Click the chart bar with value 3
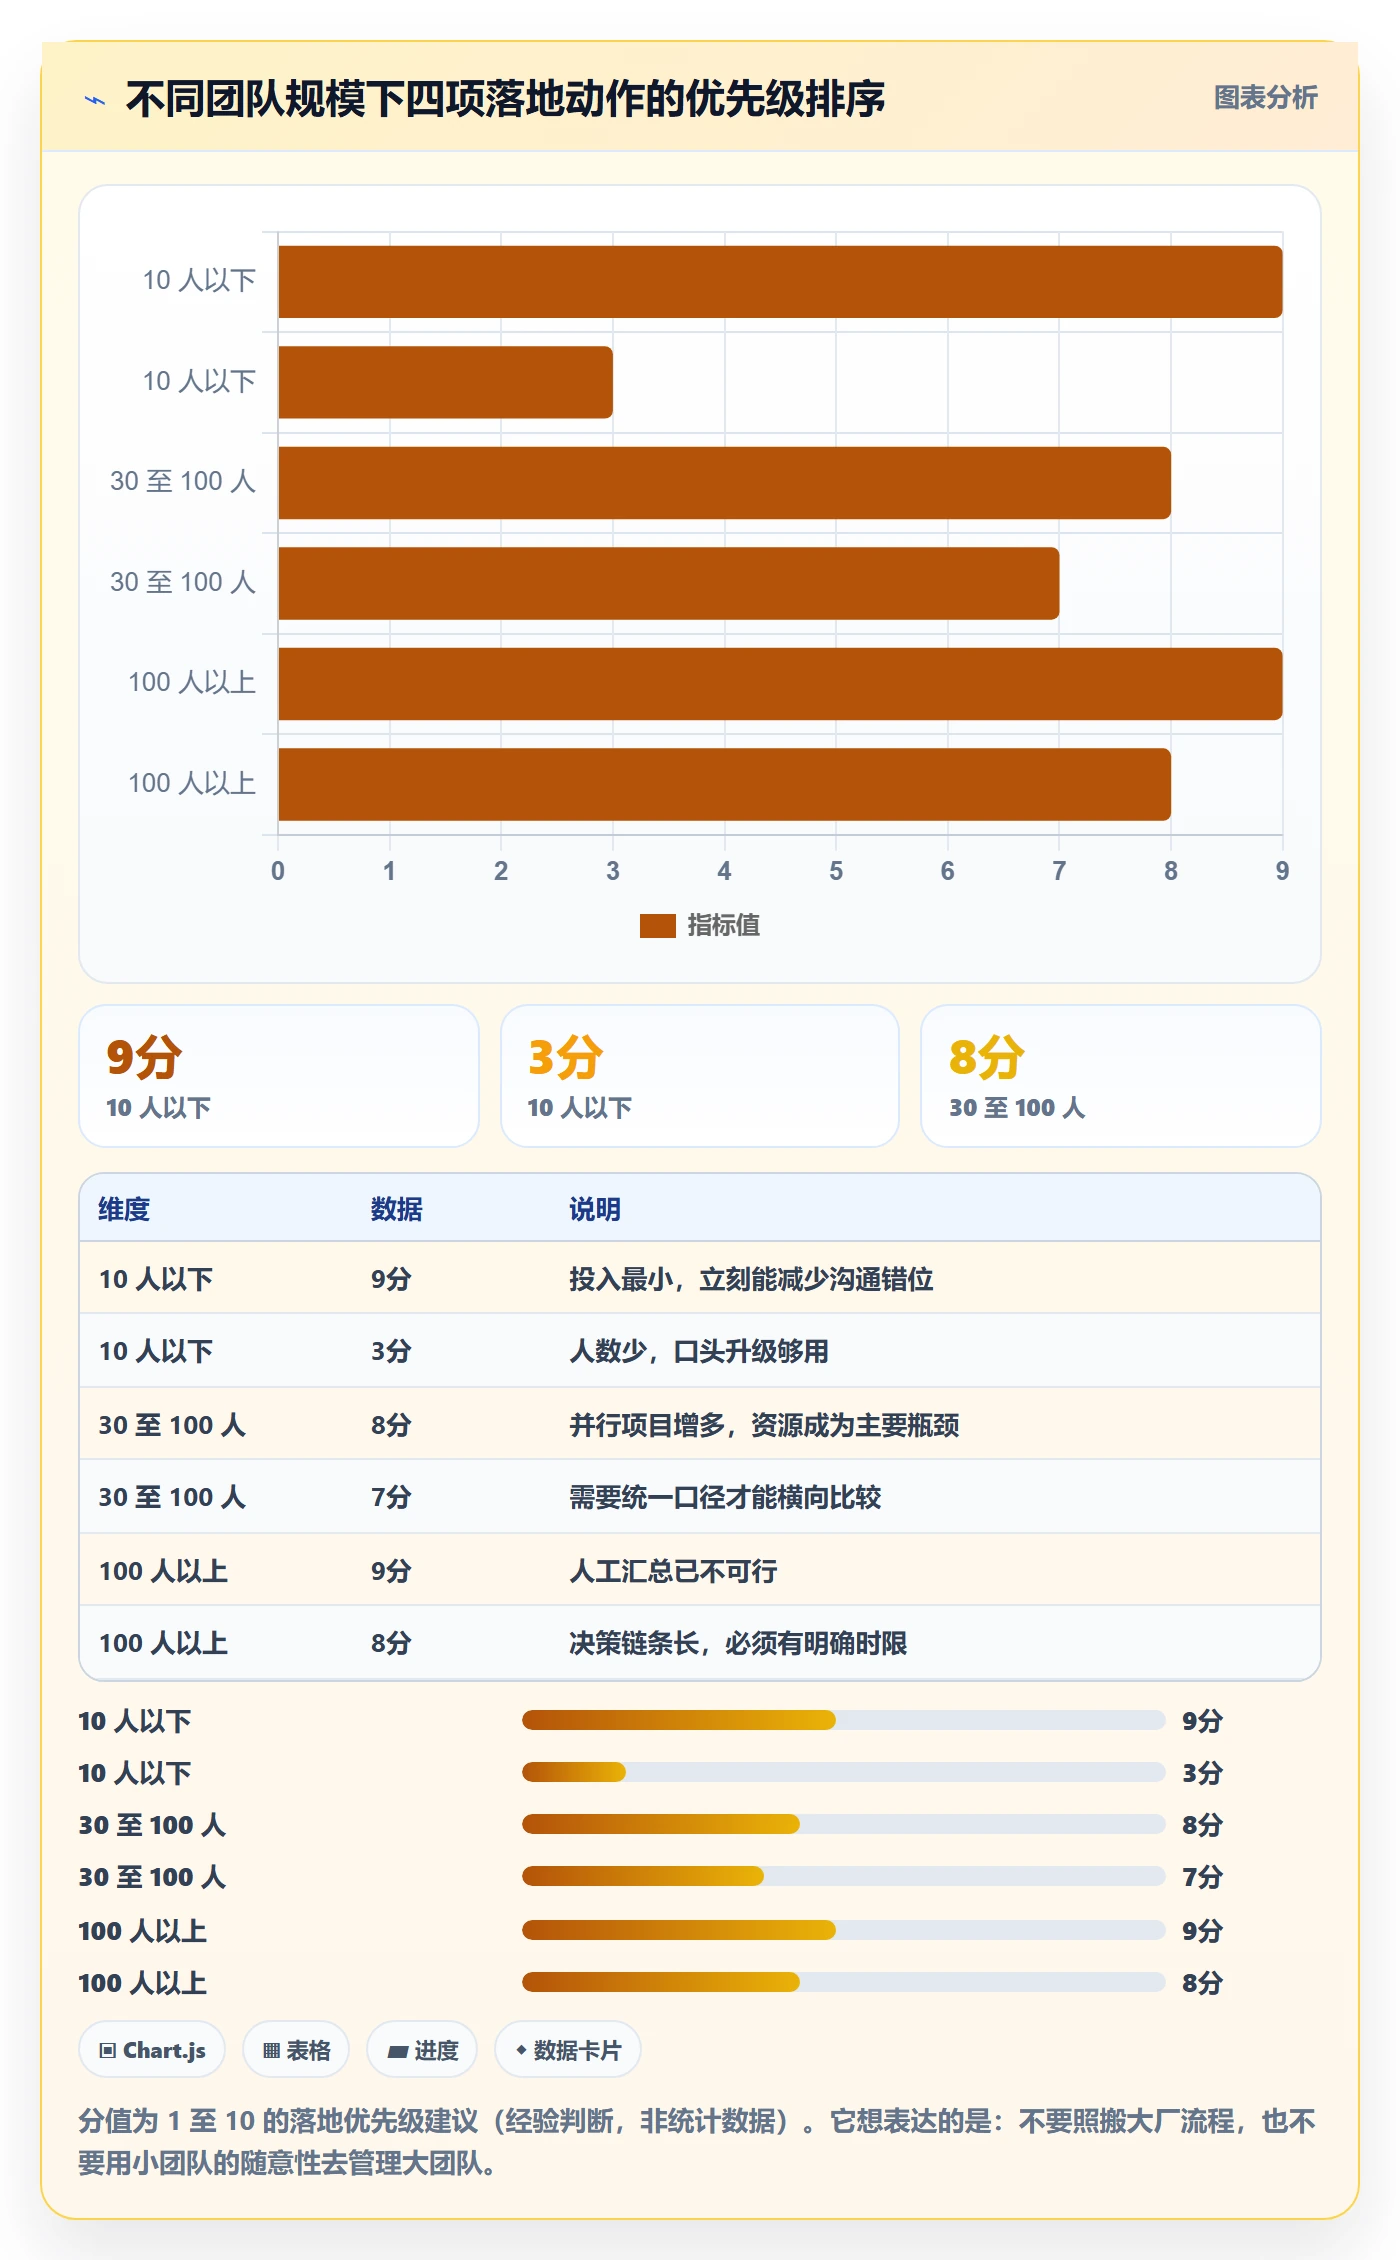Image resolution: width=1400 pixels, height=2260 pixels. point(445,382)
